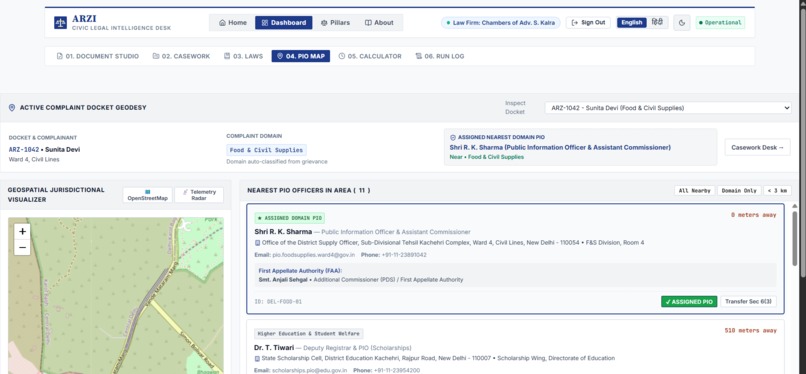Go to the Pillars page
The height and width of the screenshot is (374, 806).
pyautogui.click(x=335, y=23)
